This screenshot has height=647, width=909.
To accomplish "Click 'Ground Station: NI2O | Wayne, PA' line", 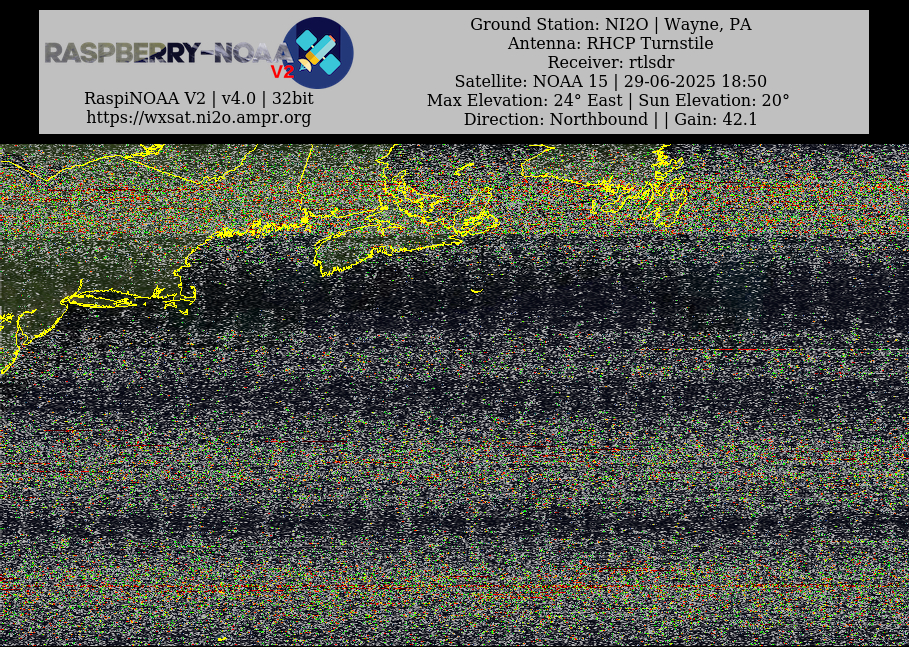I will coord(610,24).
